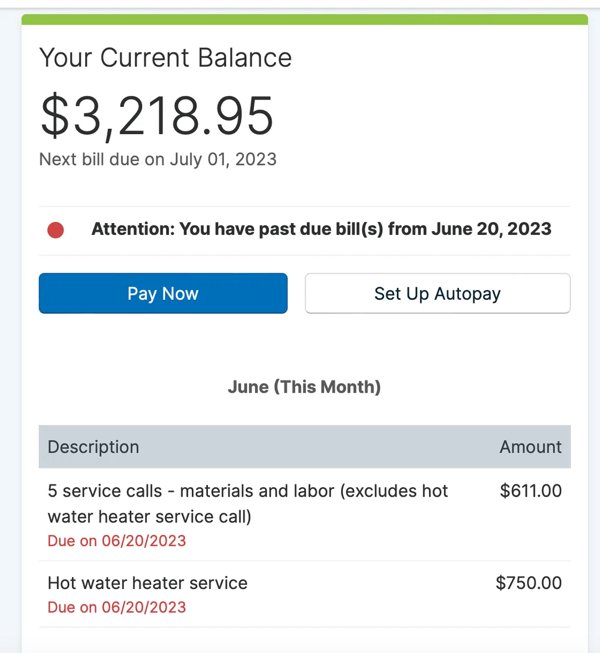
Task: Select the 5 service calls line item
Action: point(304,515)
